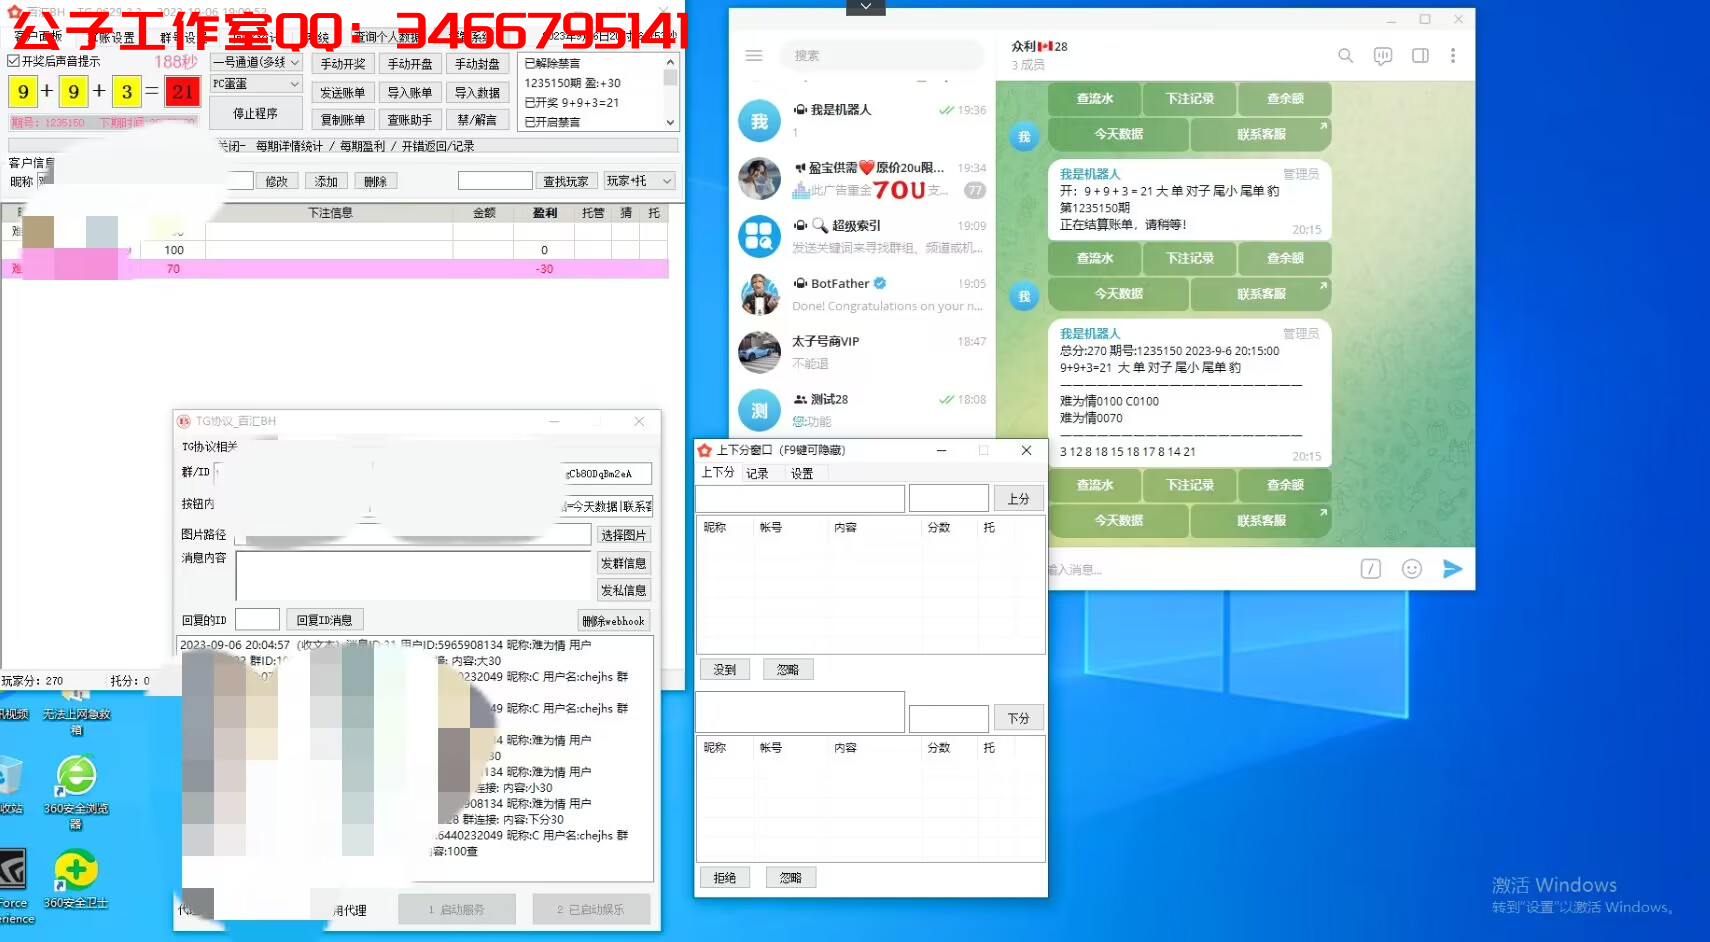Click 发私信息 button

623,590
